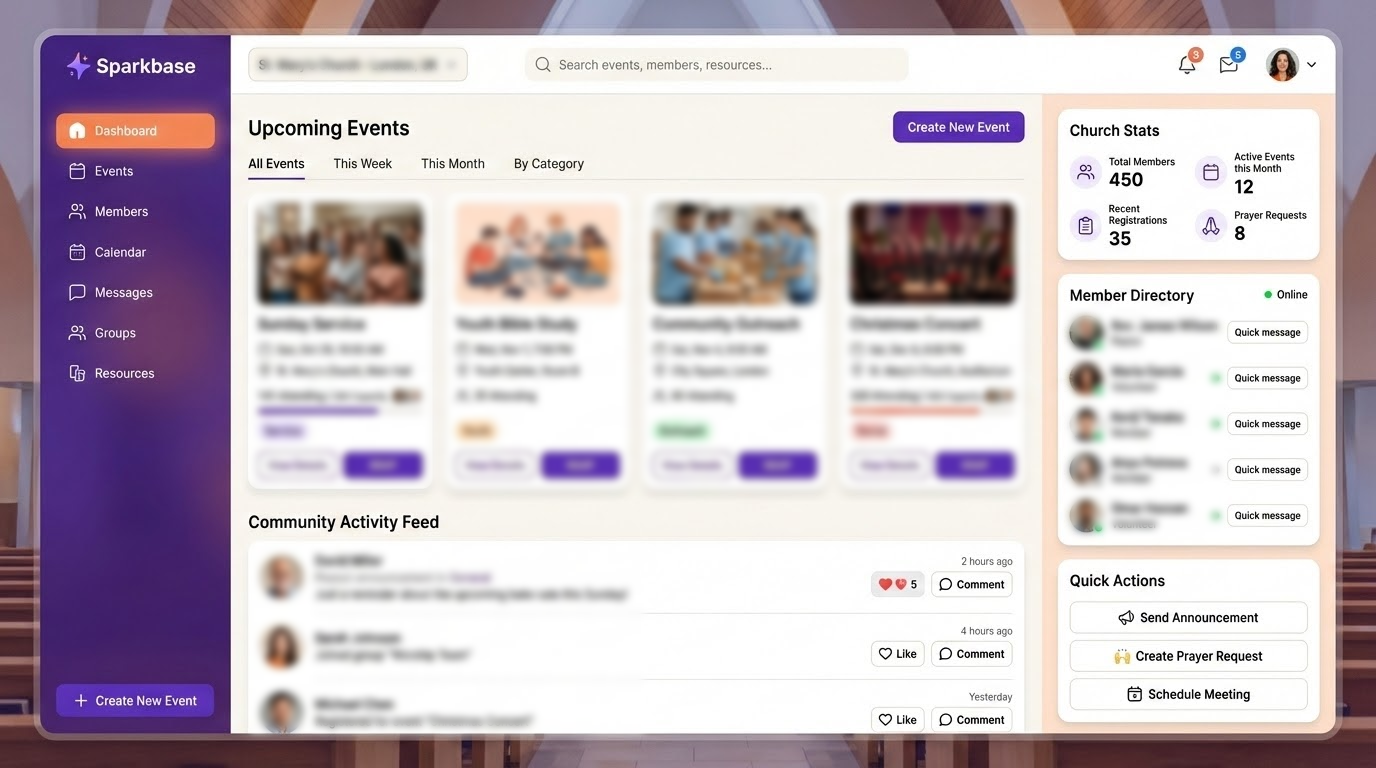Expand the By Category filter

pyautogui.click(x=548, y=163)
